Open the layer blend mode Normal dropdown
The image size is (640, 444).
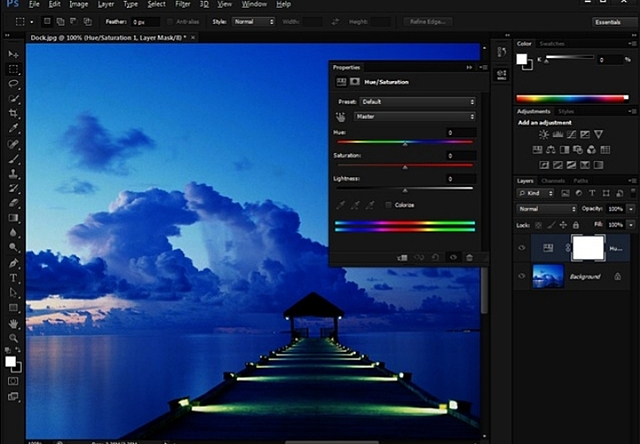547,209
